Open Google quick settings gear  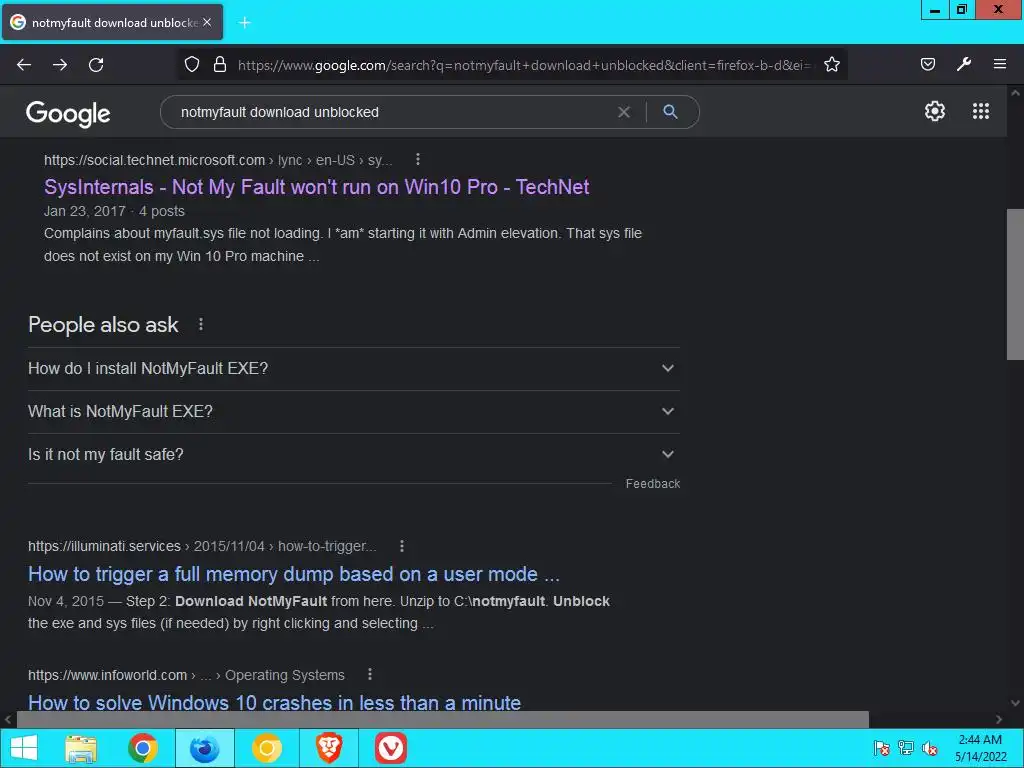pyautogui.click(x=935, y=111)
